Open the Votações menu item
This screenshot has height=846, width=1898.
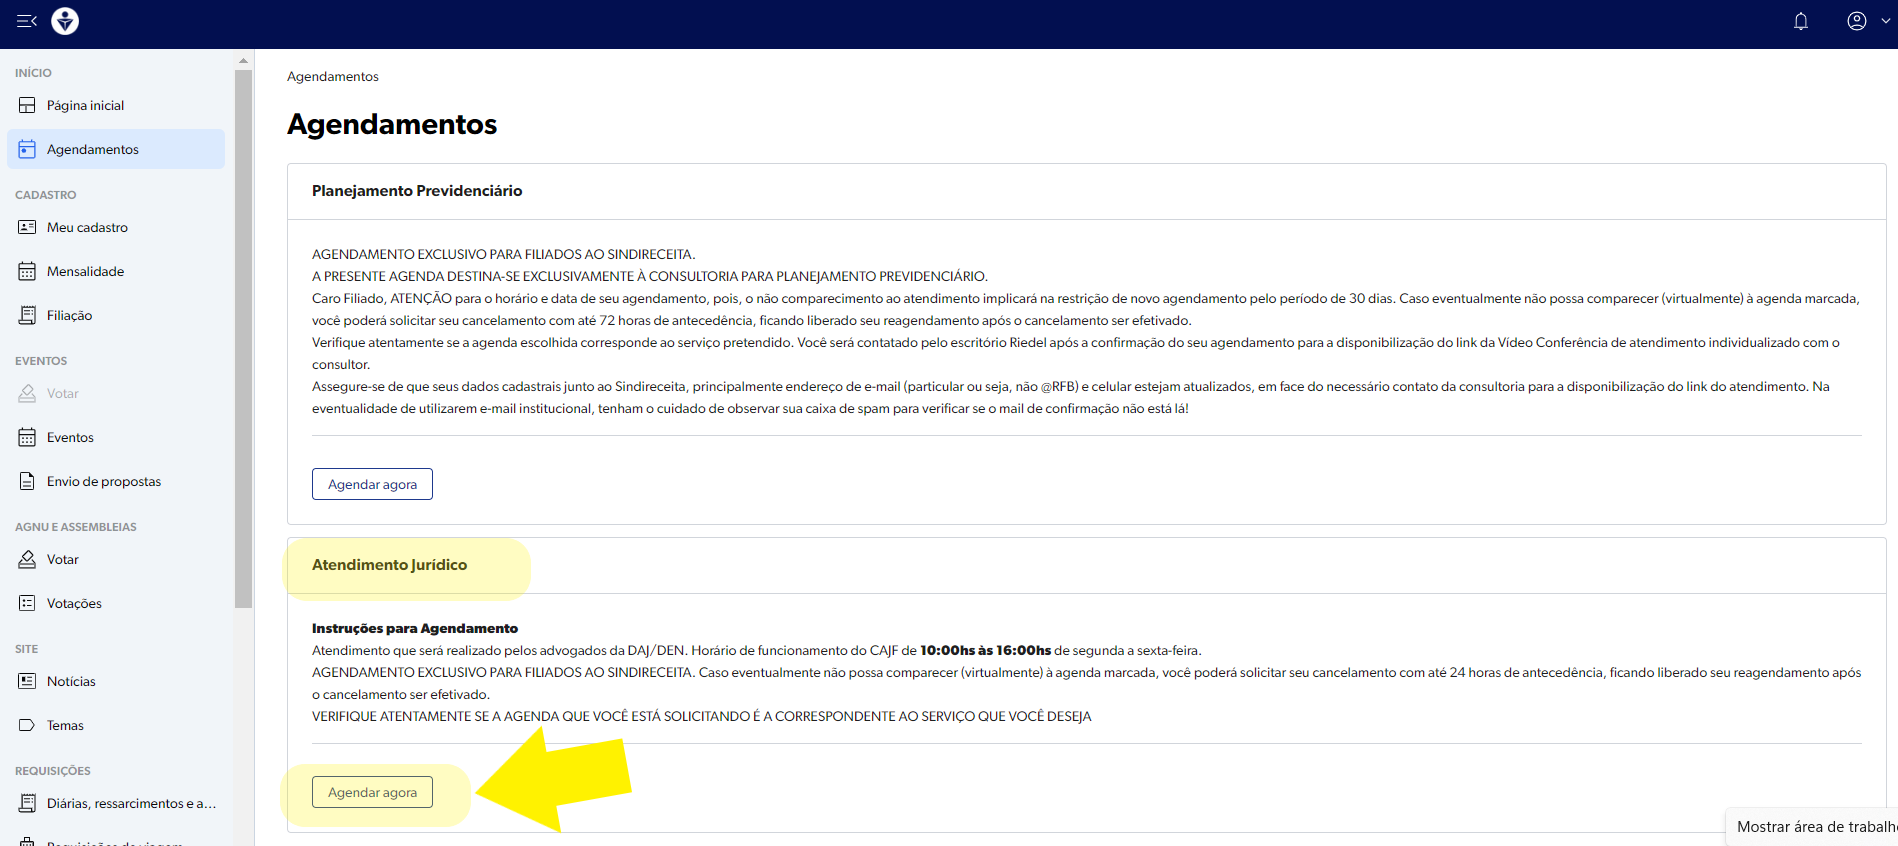coord(74,603)
